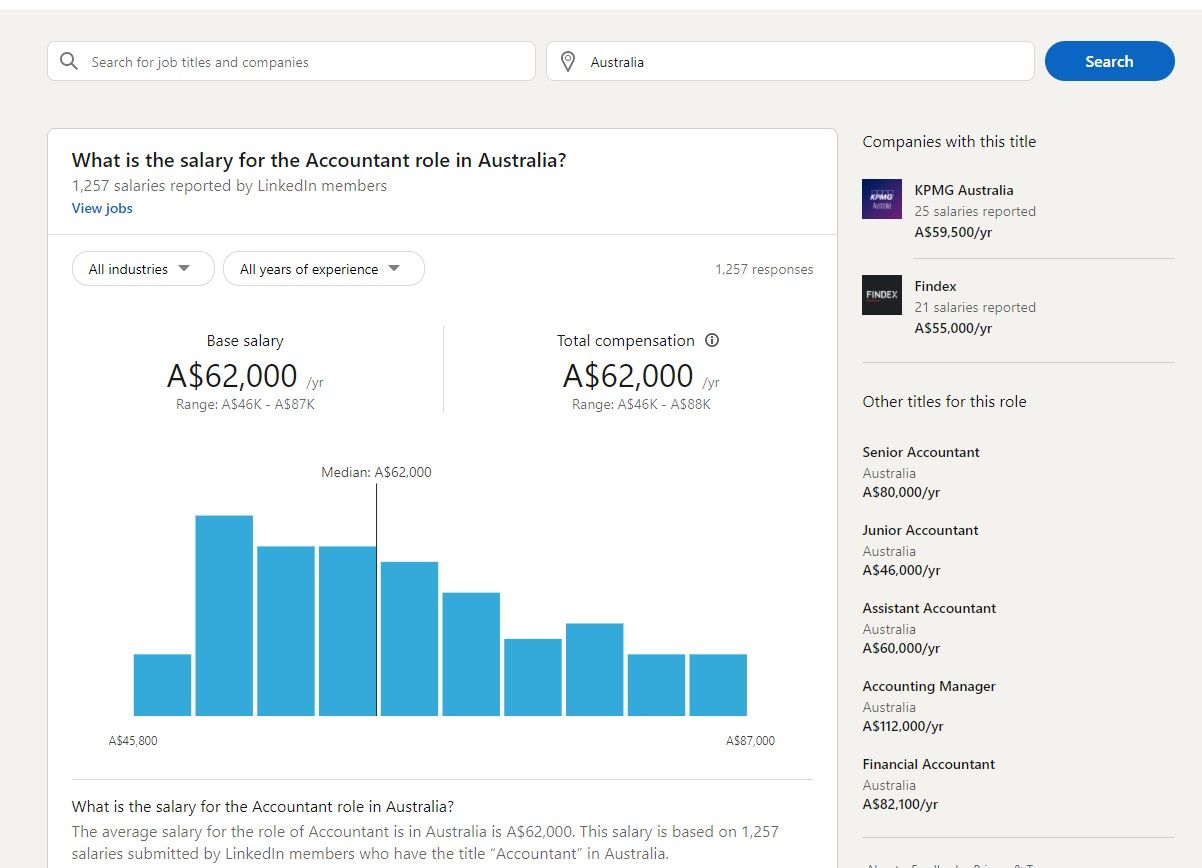Click the KPMG Australia company name
The width and height of the screenshot is (1202, 868).
pyautogui.click(x=963, y=190)
